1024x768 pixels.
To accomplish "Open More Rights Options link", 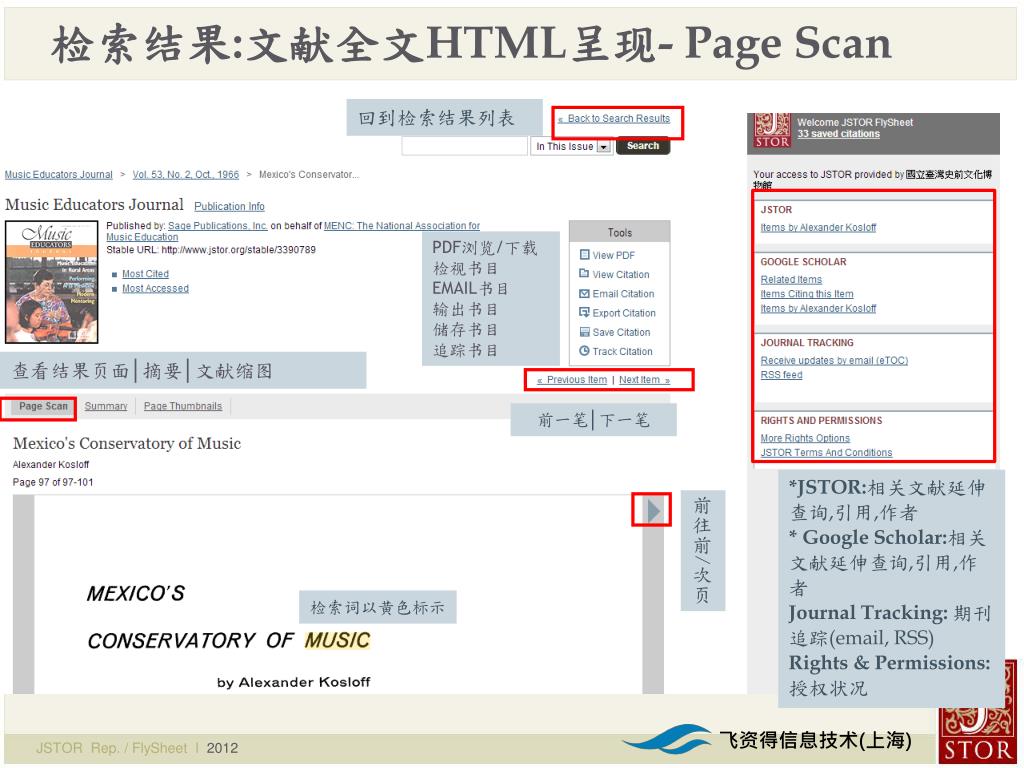I will 805,438.
